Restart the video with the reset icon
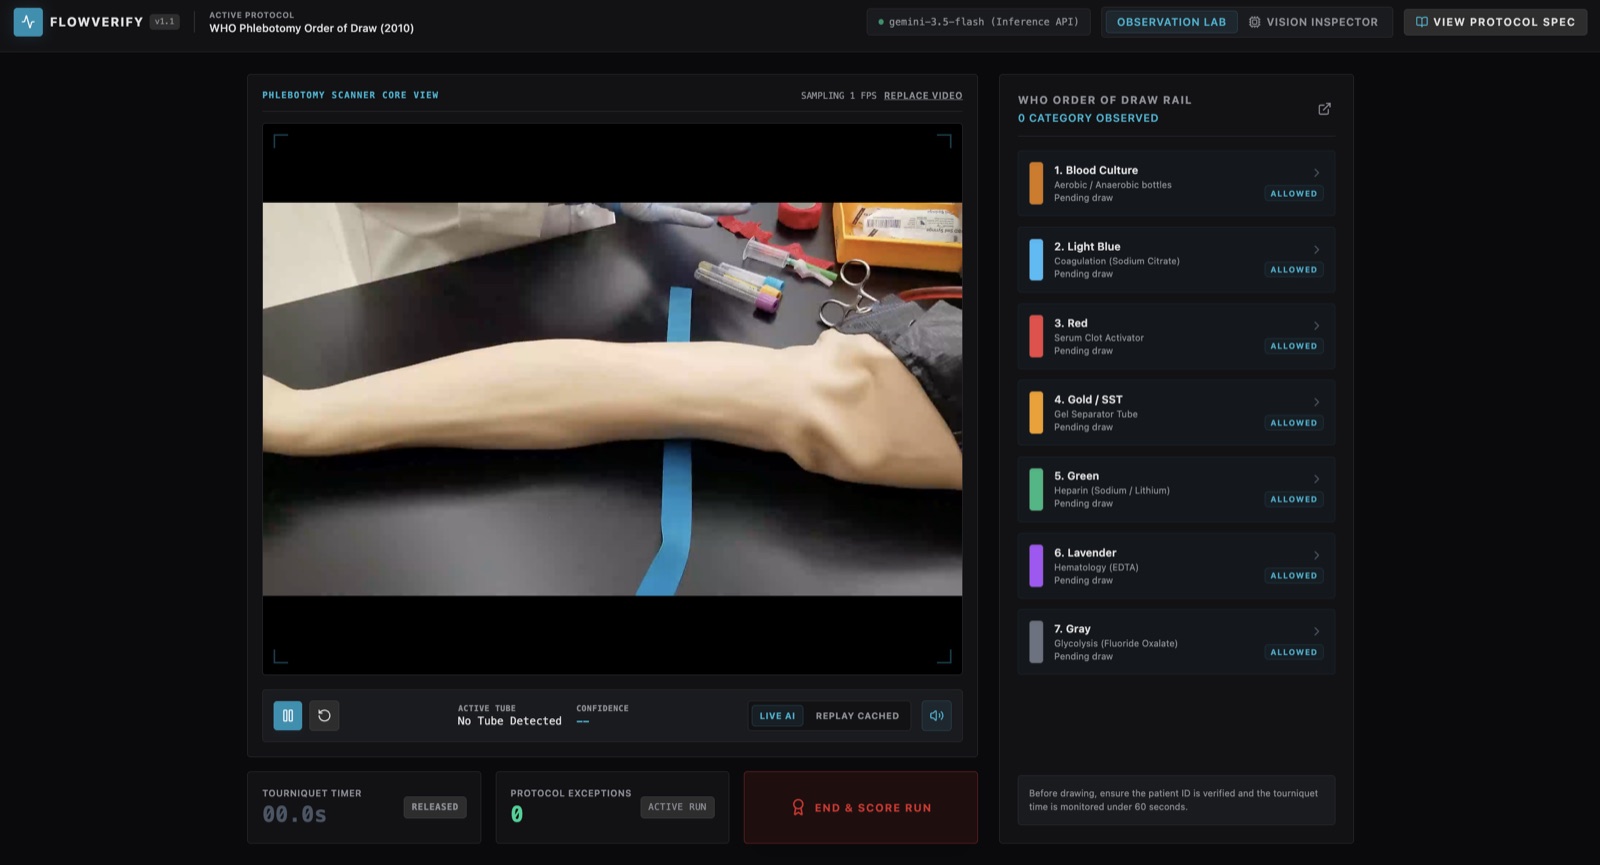This screenshot has height=865, width=1600. click(324, 715)
